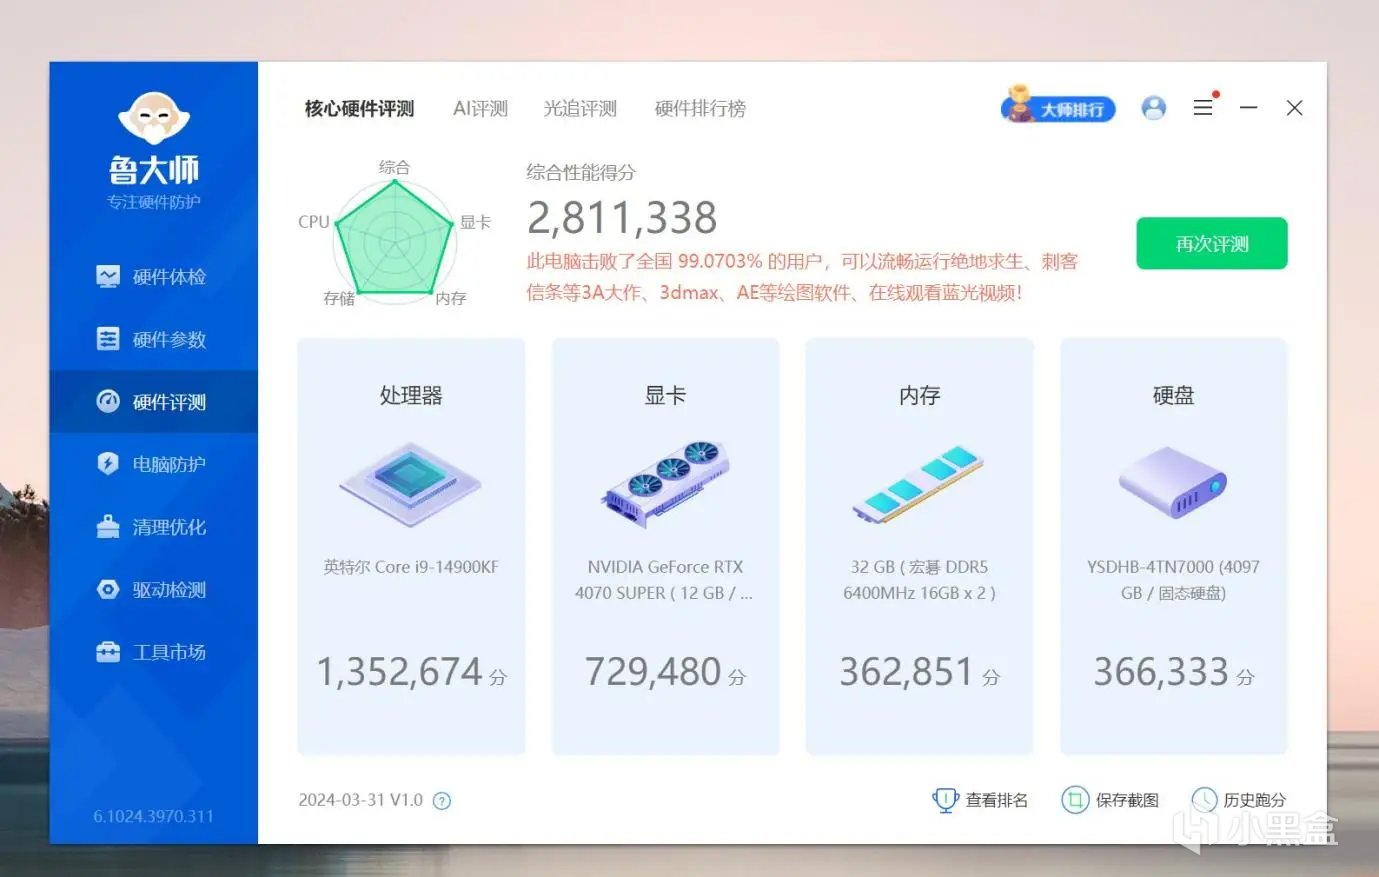Open 工具市场 in the sidebar
The height and width of the screenshot is (877, 1379).
click(x=153, y=652)
